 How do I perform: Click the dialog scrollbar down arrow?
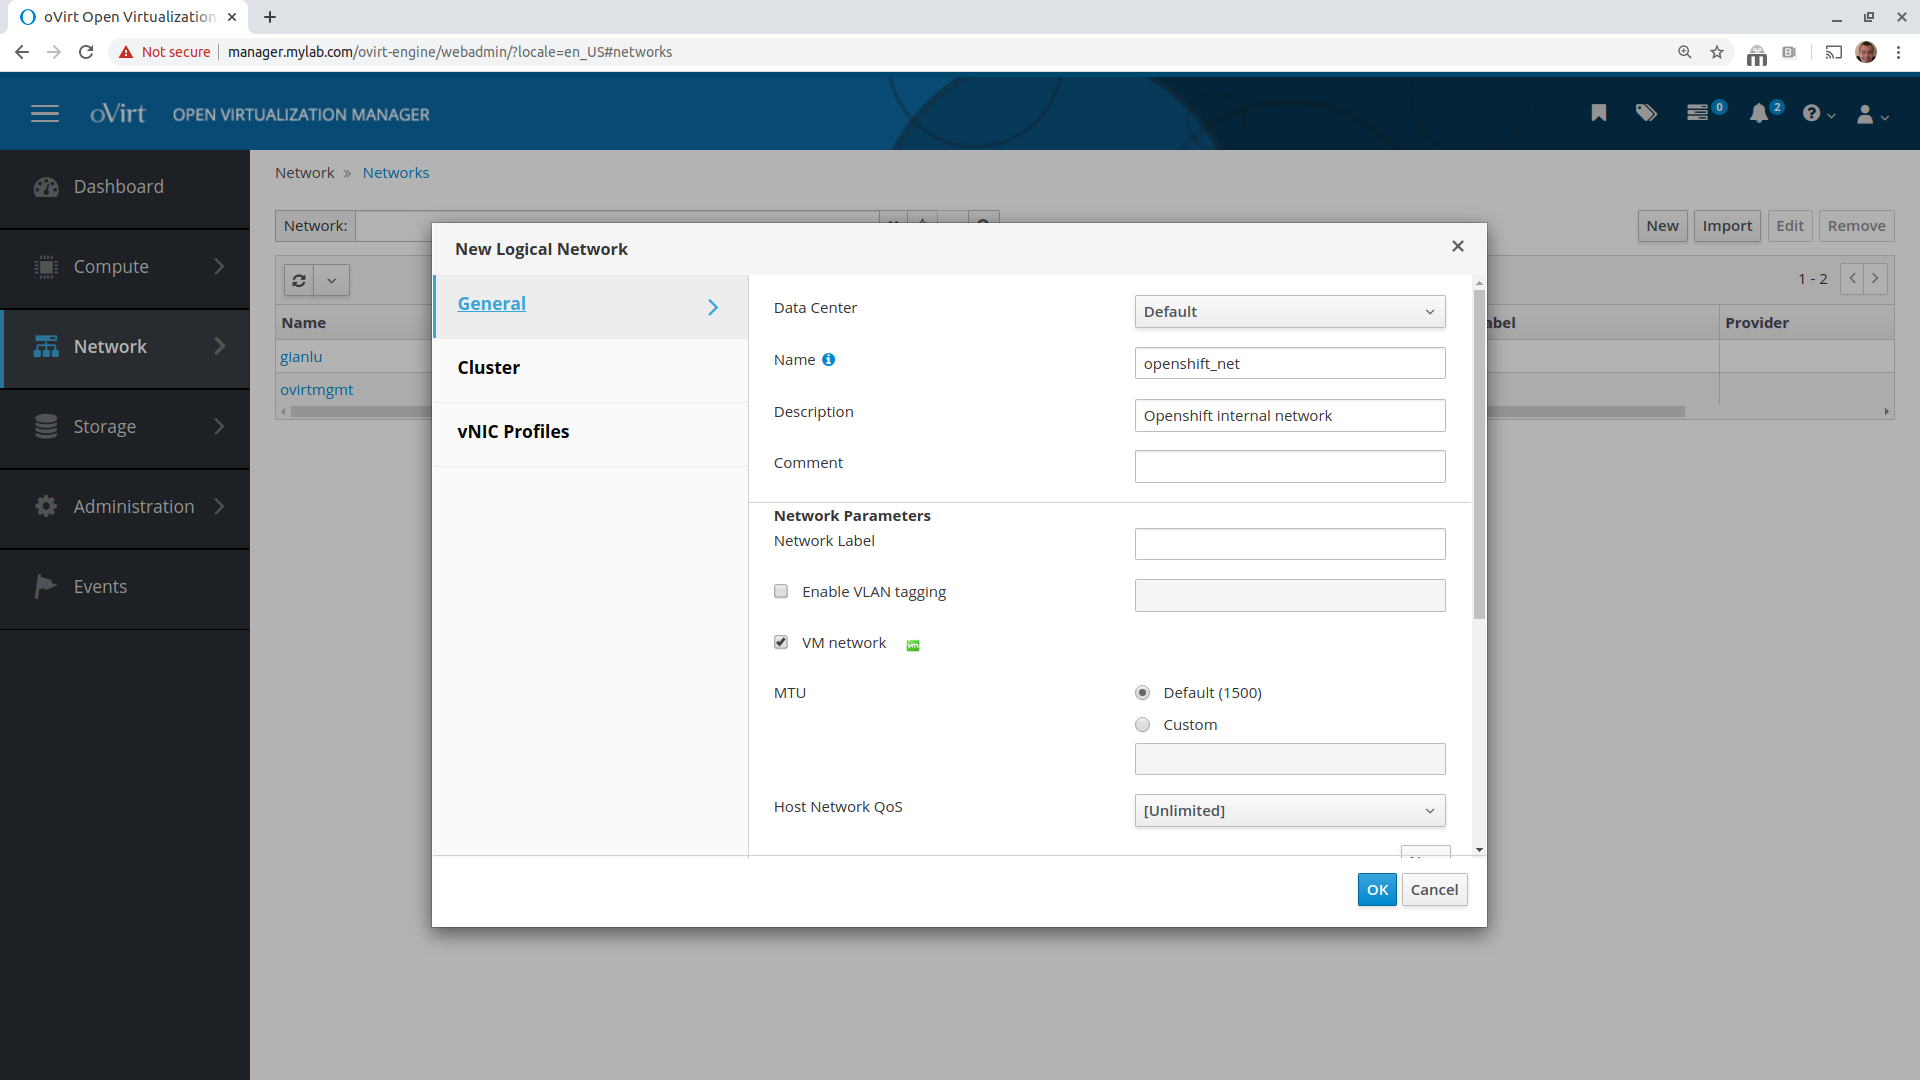1479,850
